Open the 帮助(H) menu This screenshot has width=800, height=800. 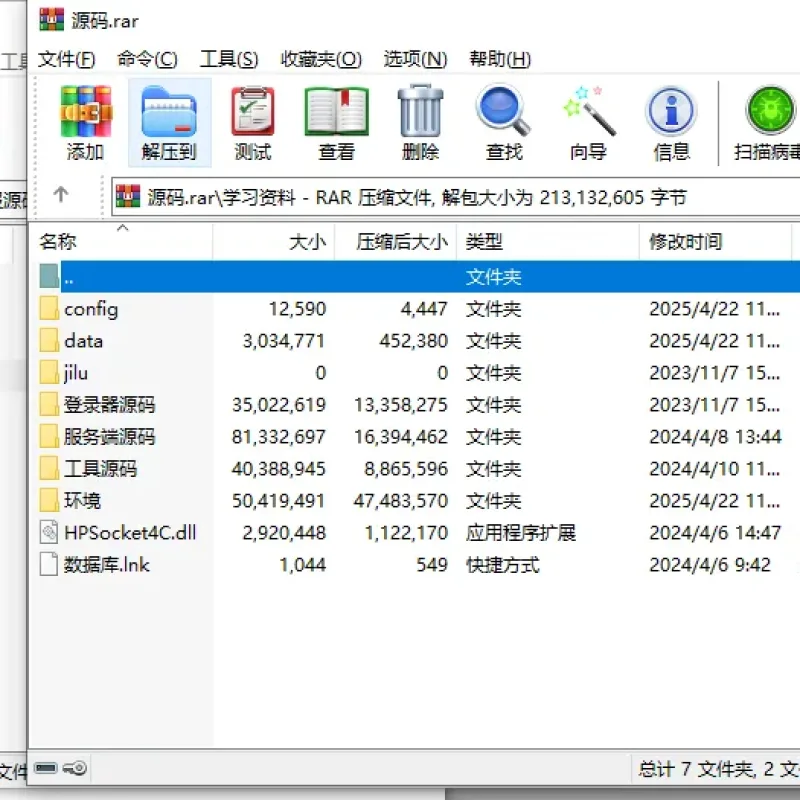pyautogui.click(x=500, y=59)
